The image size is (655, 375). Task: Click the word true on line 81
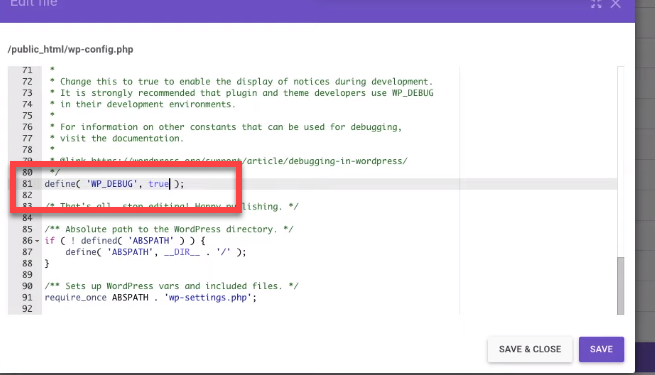158,184
